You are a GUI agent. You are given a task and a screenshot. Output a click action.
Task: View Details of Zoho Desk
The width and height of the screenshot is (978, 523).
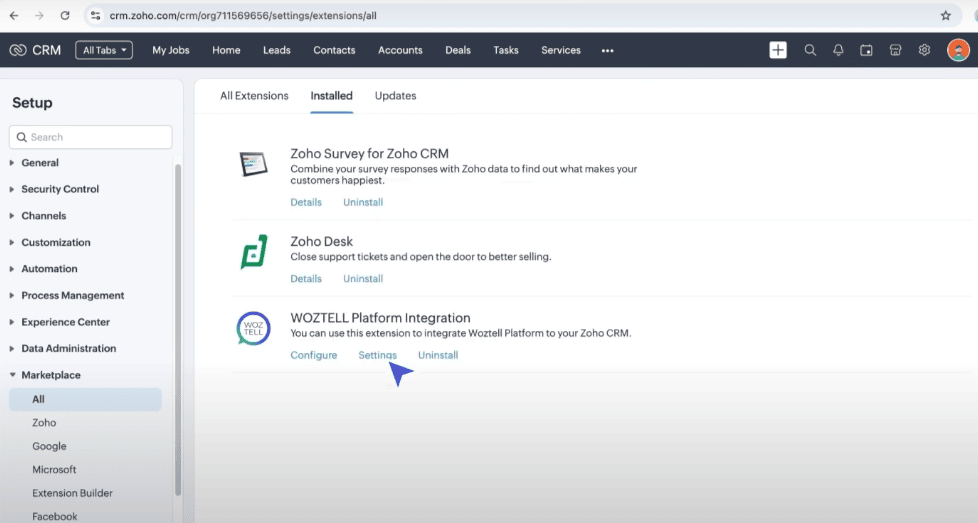(306, 279)
